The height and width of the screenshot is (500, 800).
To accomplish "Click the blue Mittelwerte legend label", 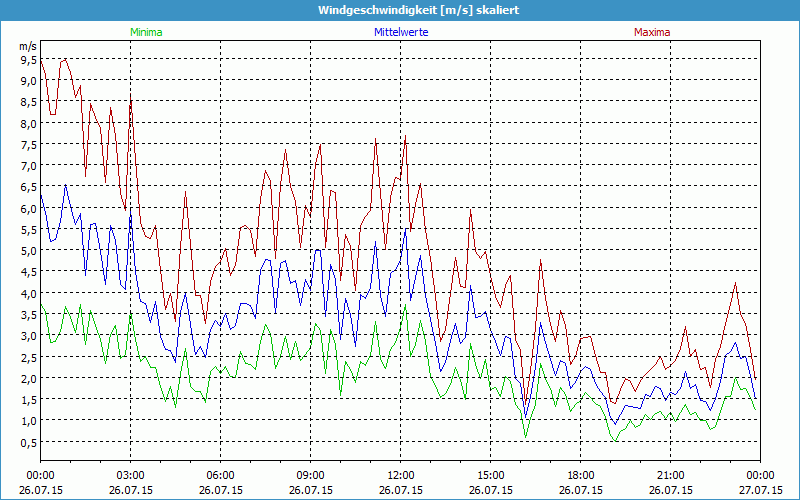I will [401, 32].
